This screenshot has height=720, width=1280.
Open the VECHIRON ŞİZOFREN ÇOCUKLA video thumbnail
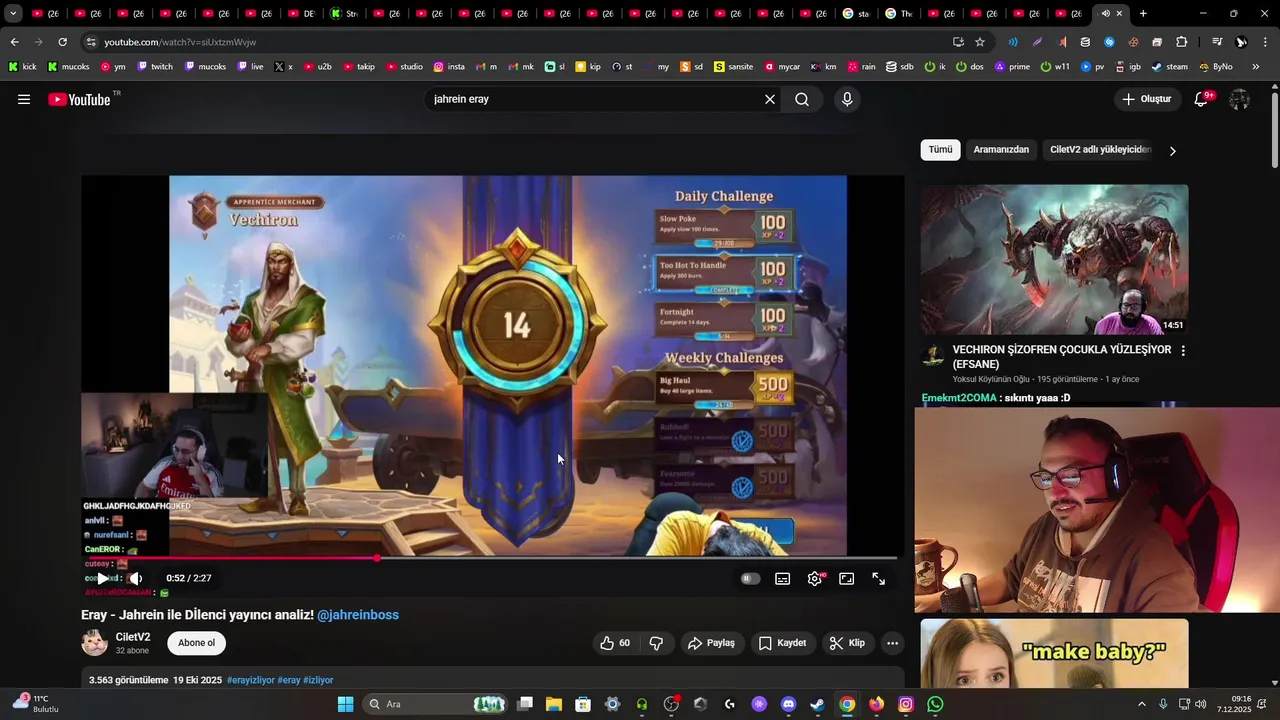click(x=1054, y=259)
